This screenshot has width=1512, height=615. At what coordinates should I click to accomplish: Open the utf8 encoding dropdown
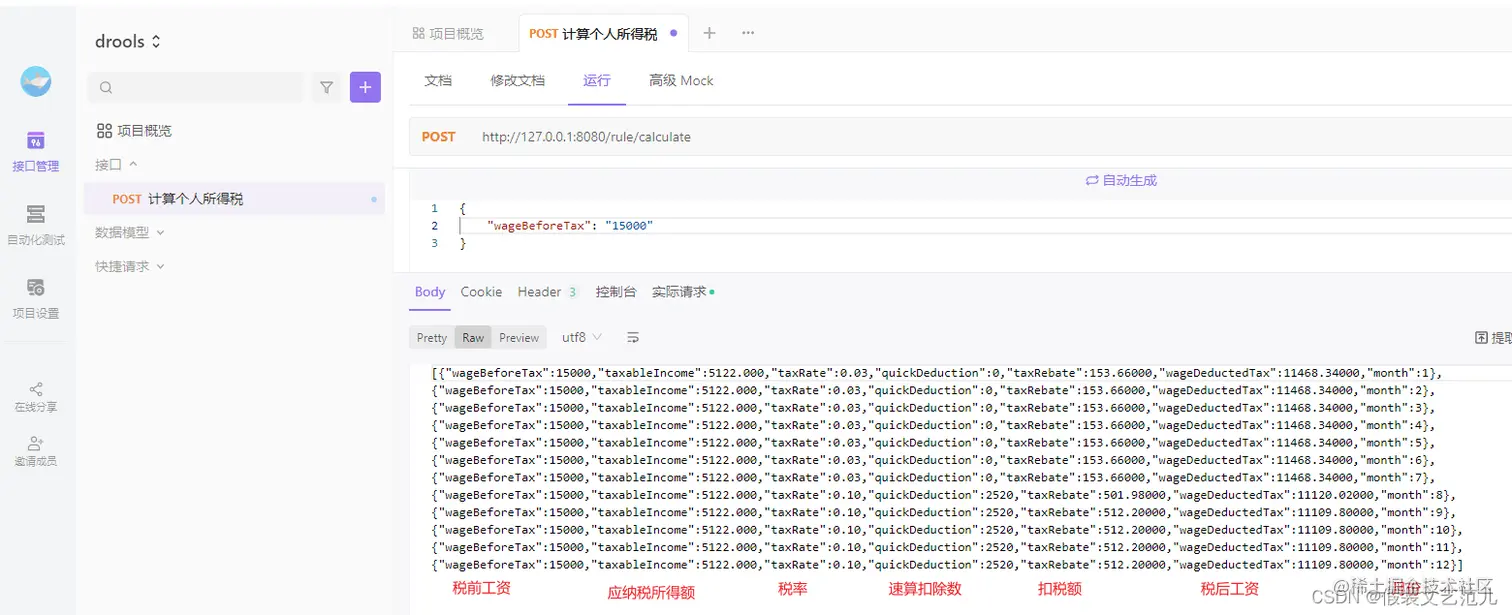tap(582, 338)
